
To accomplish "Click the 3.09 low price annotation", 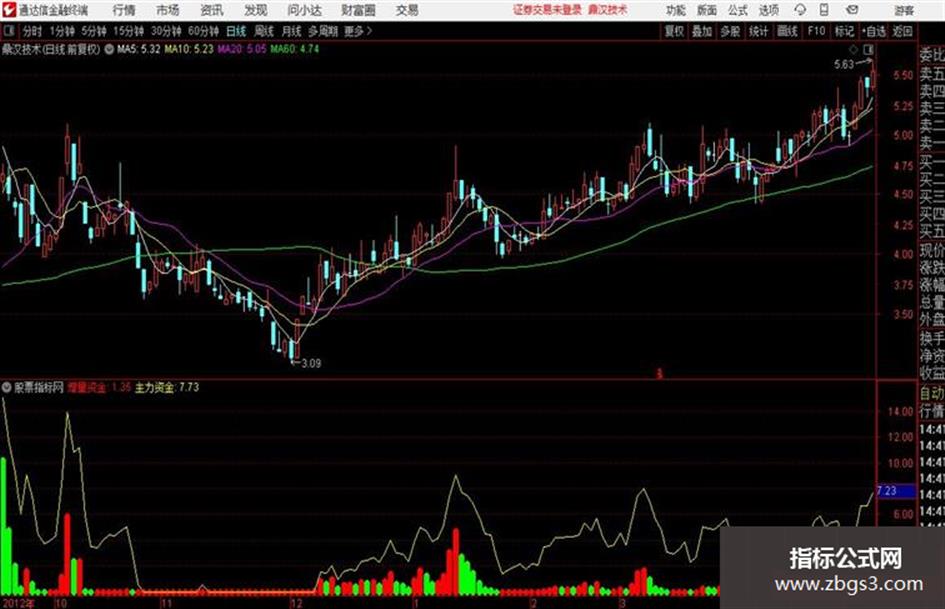I will (x=311, y=364).
